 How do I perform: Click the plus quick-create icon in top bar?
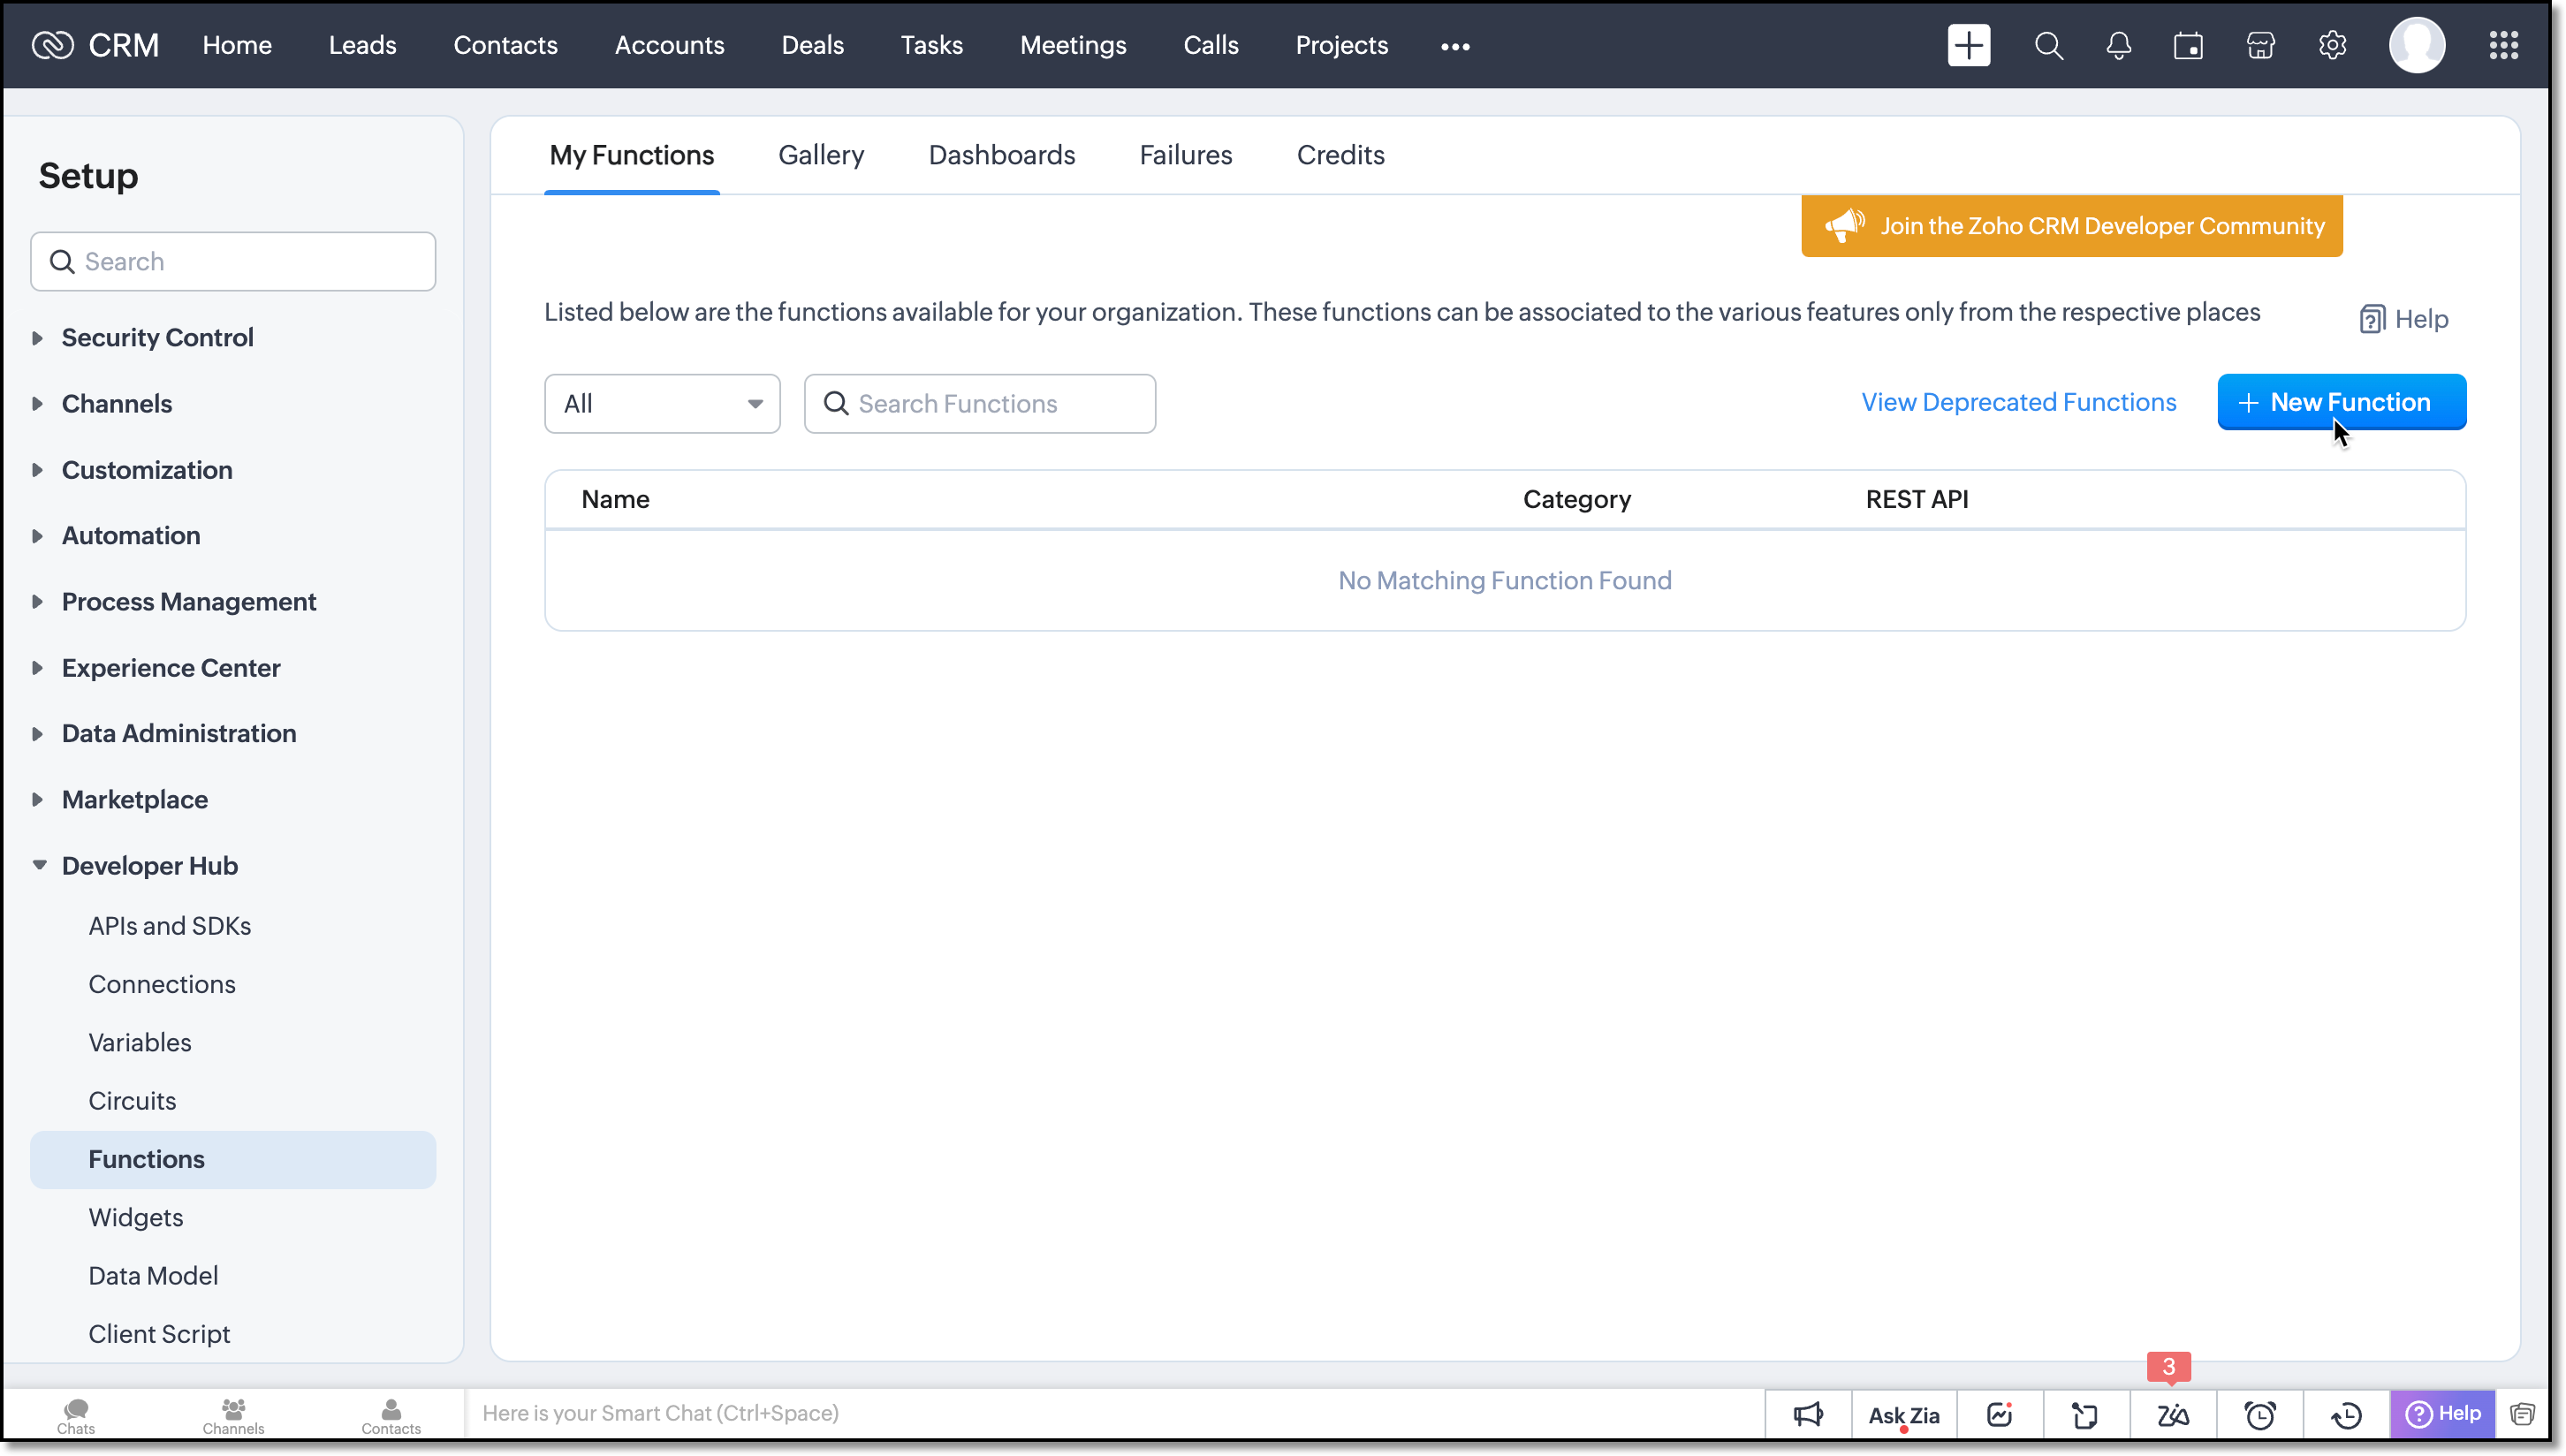[x=1968, y=46]
